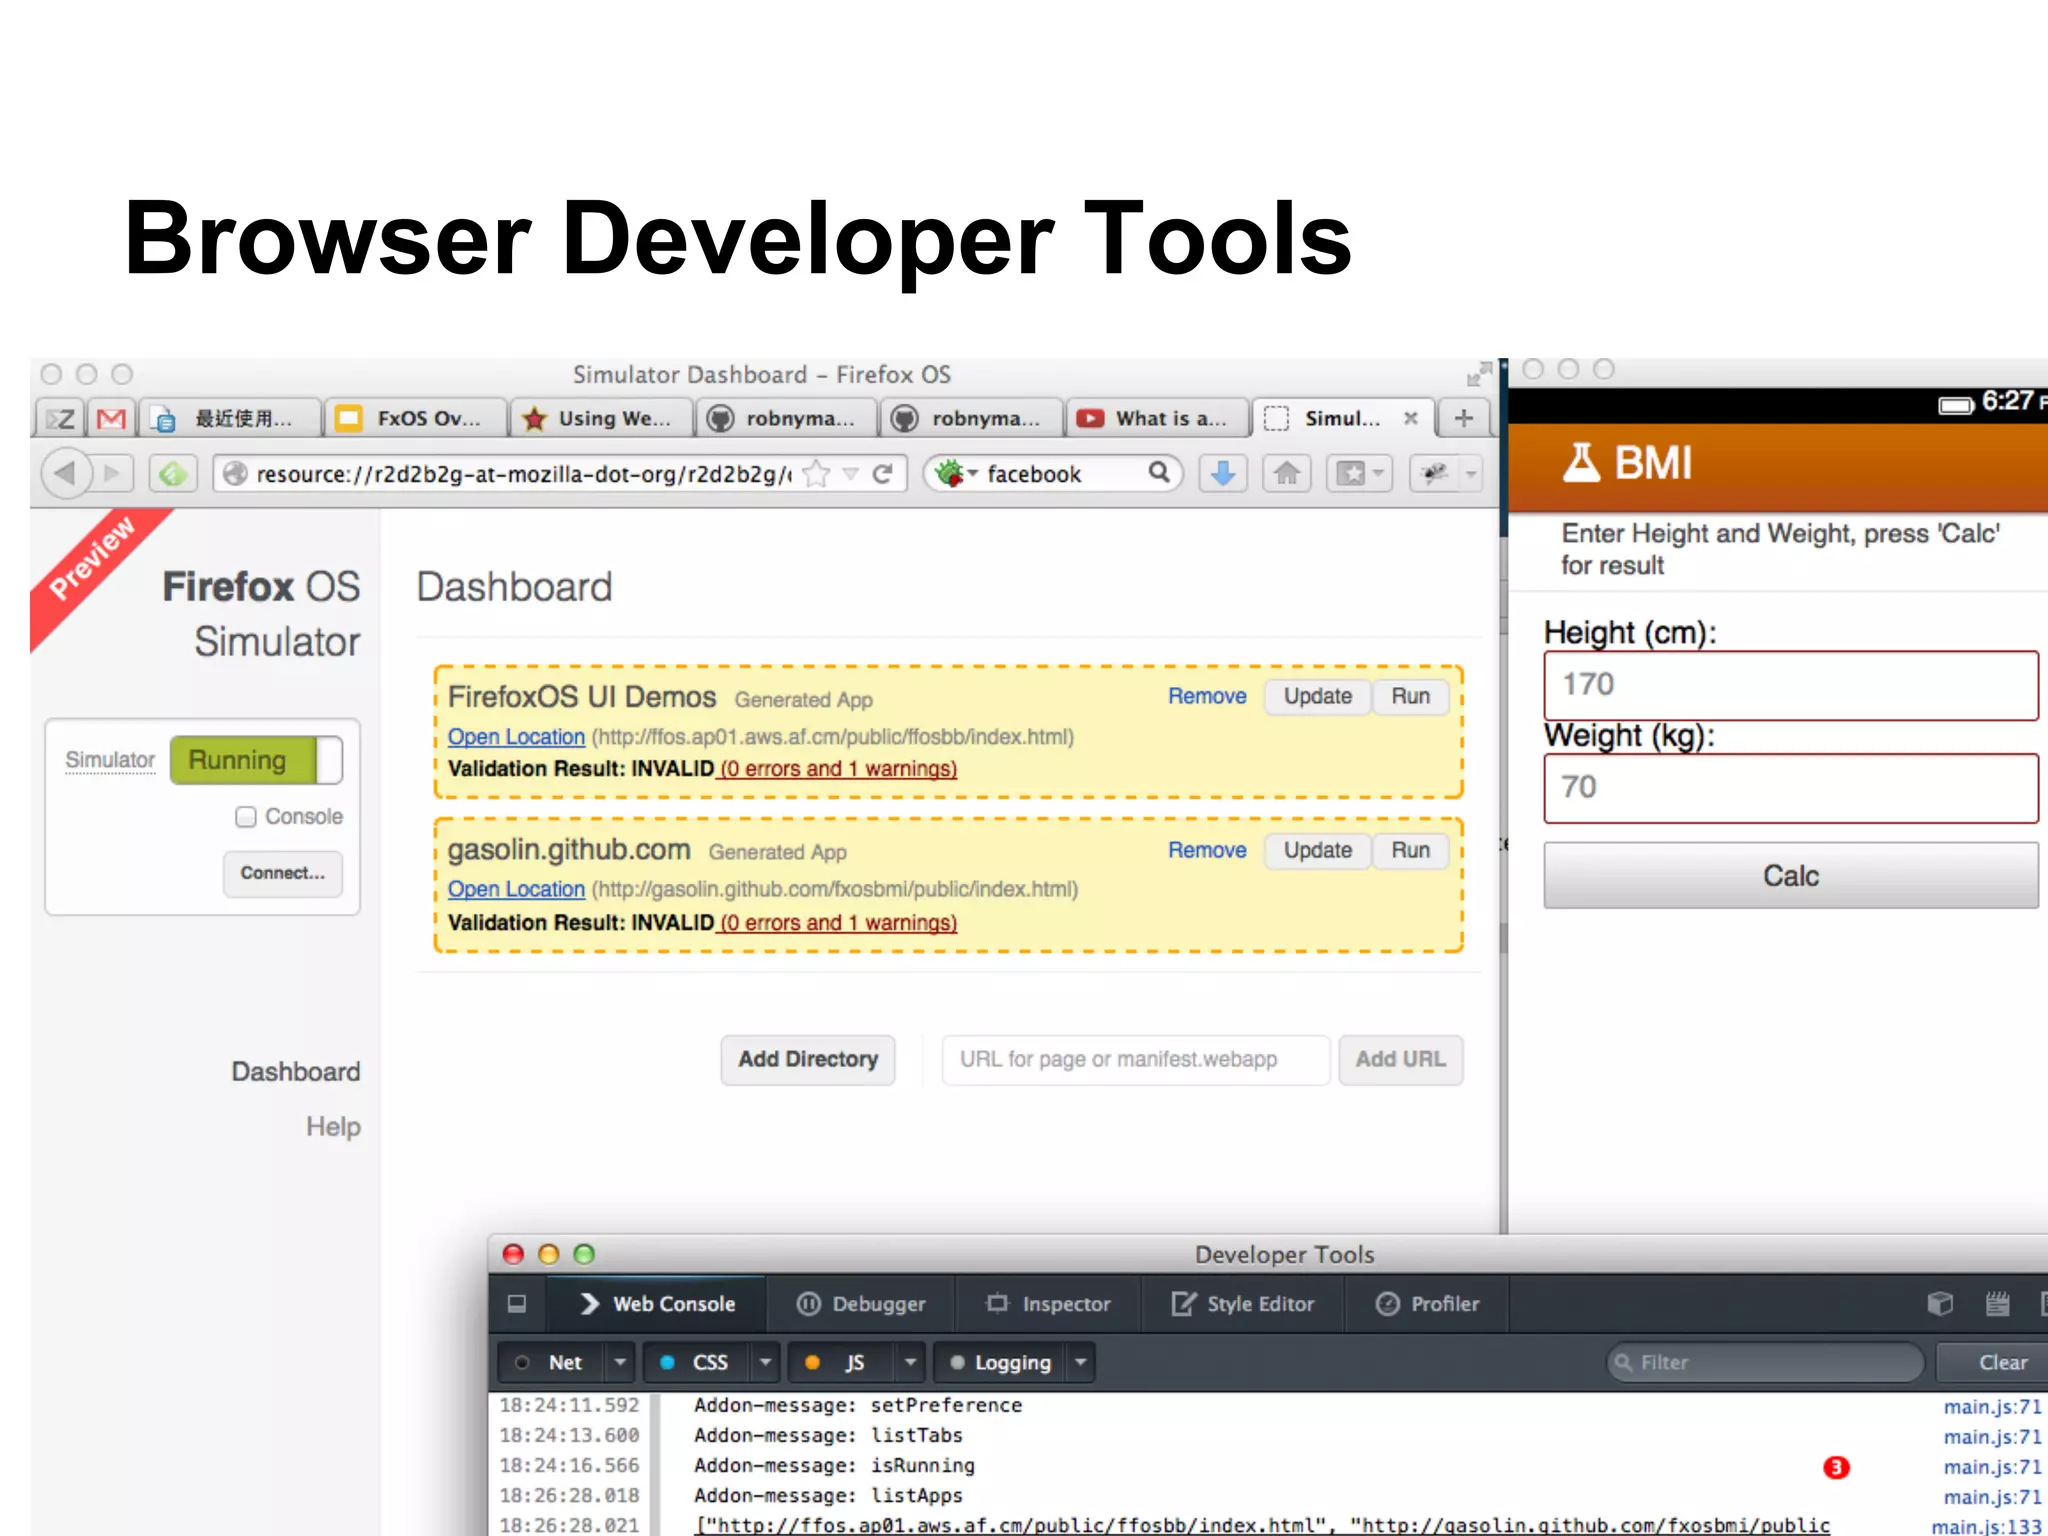Click the Weight (kg) input field
The width and height of the screenshot is (2048, 1536).
(1790, 788)
